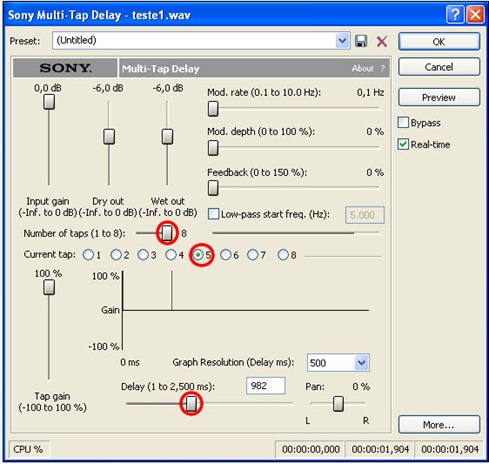The height and width of the screenshot is (464, 489).
Task: Preview the delay effect
Action: (x=439, y=97)
